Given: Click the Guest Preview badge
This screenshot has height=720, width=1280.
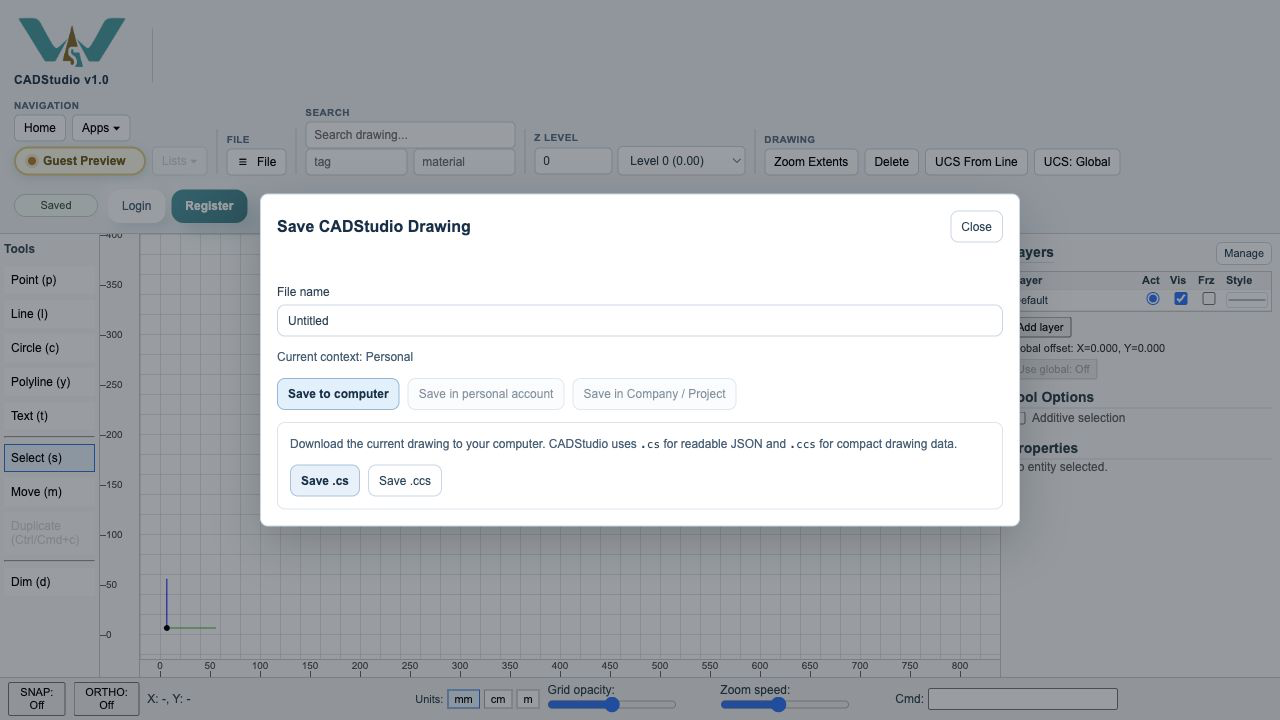Looking at the screenshot, I should pyautogui.click(x=79, y=161).
